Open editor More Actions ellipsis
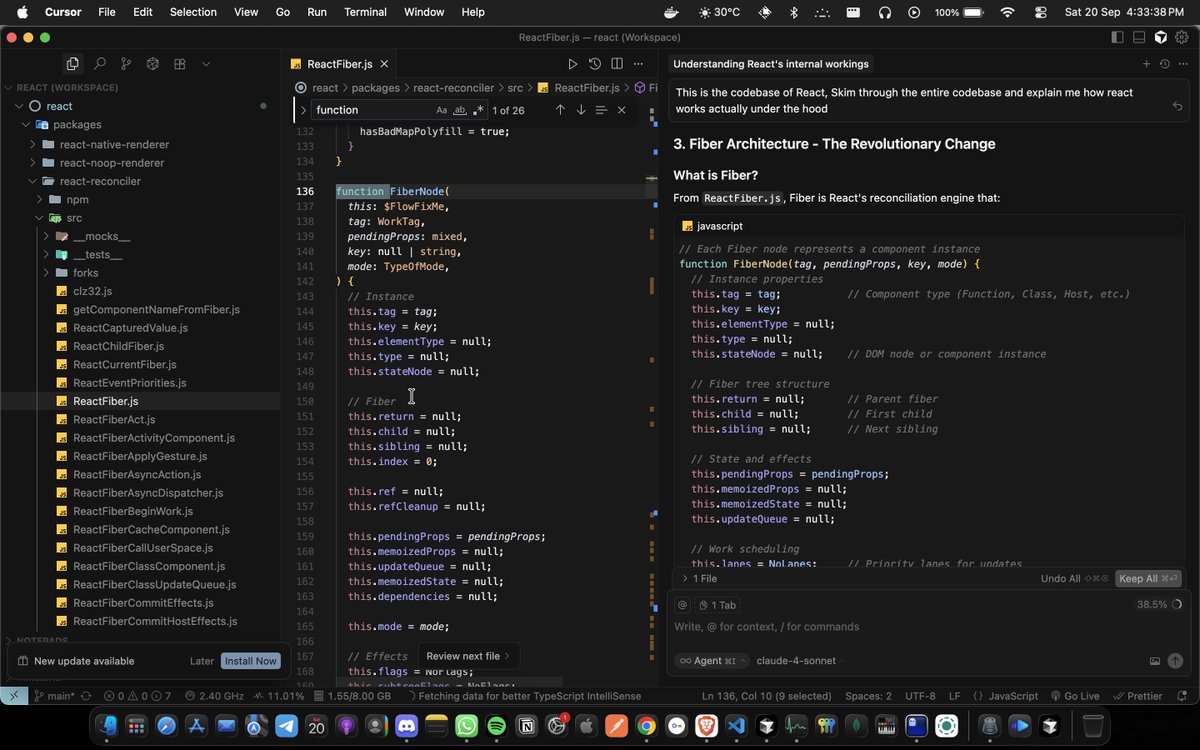Viewport: 1200px width, 750px height. [639, 63]
